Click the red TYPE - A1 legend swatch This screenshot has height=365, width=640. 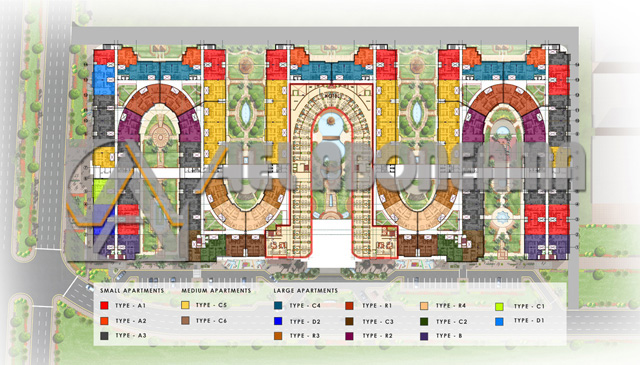pos(104,305)
